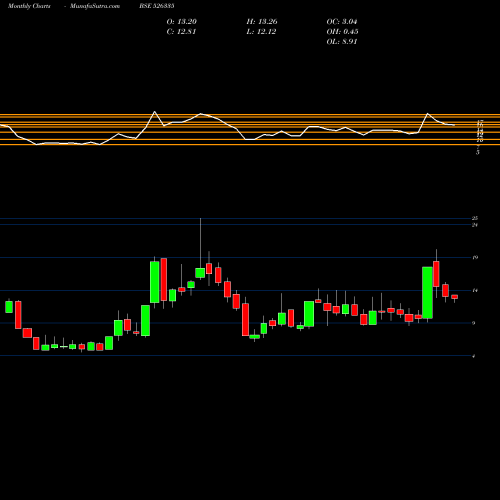500x500 pixels.
Task: Click the price axis label '9'
Action: 474,323
